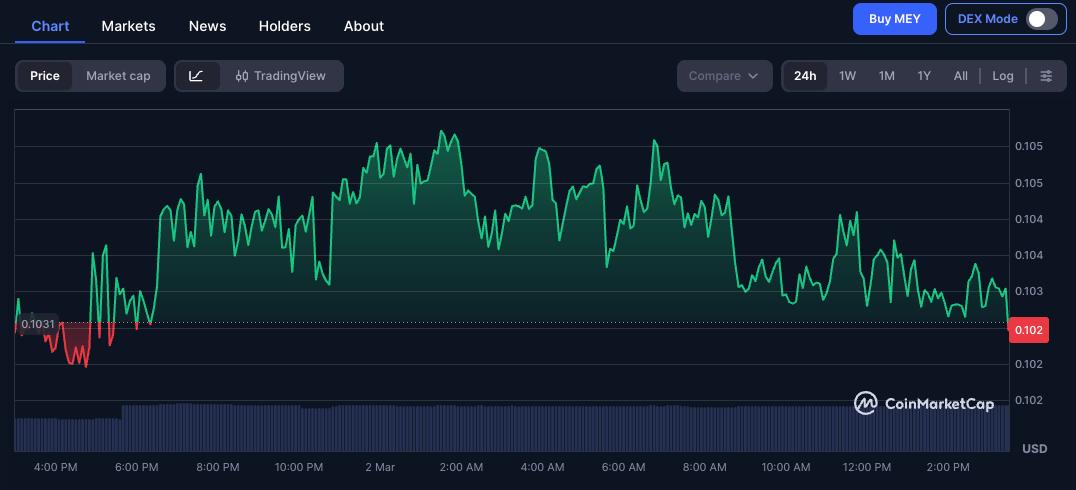The width and height of the screenshot is (1076, 490).
Task: Switch to TradingView chart mode
Action: [281, 76]
